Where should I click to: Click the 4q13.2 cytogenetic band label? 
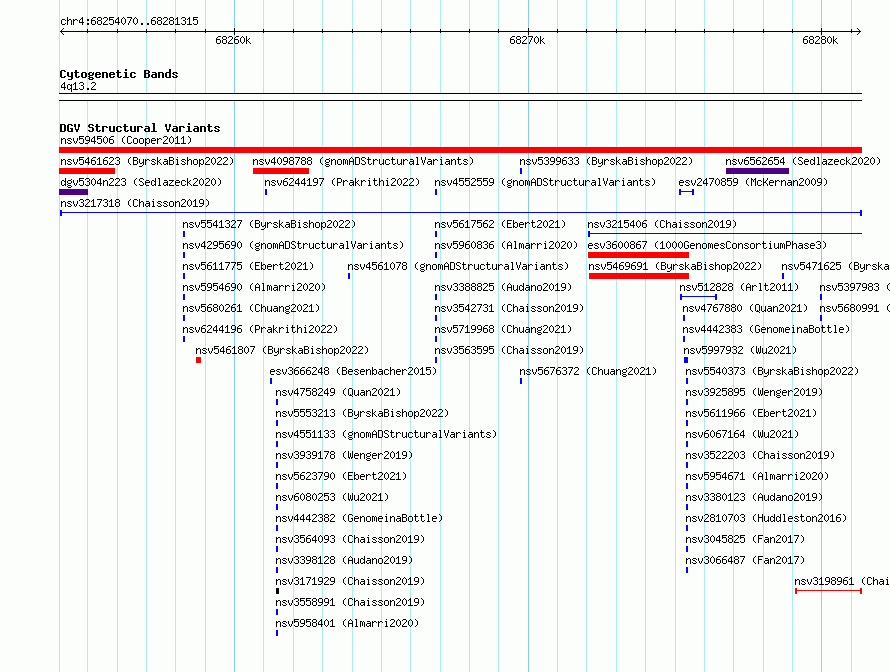pos(78,86)
